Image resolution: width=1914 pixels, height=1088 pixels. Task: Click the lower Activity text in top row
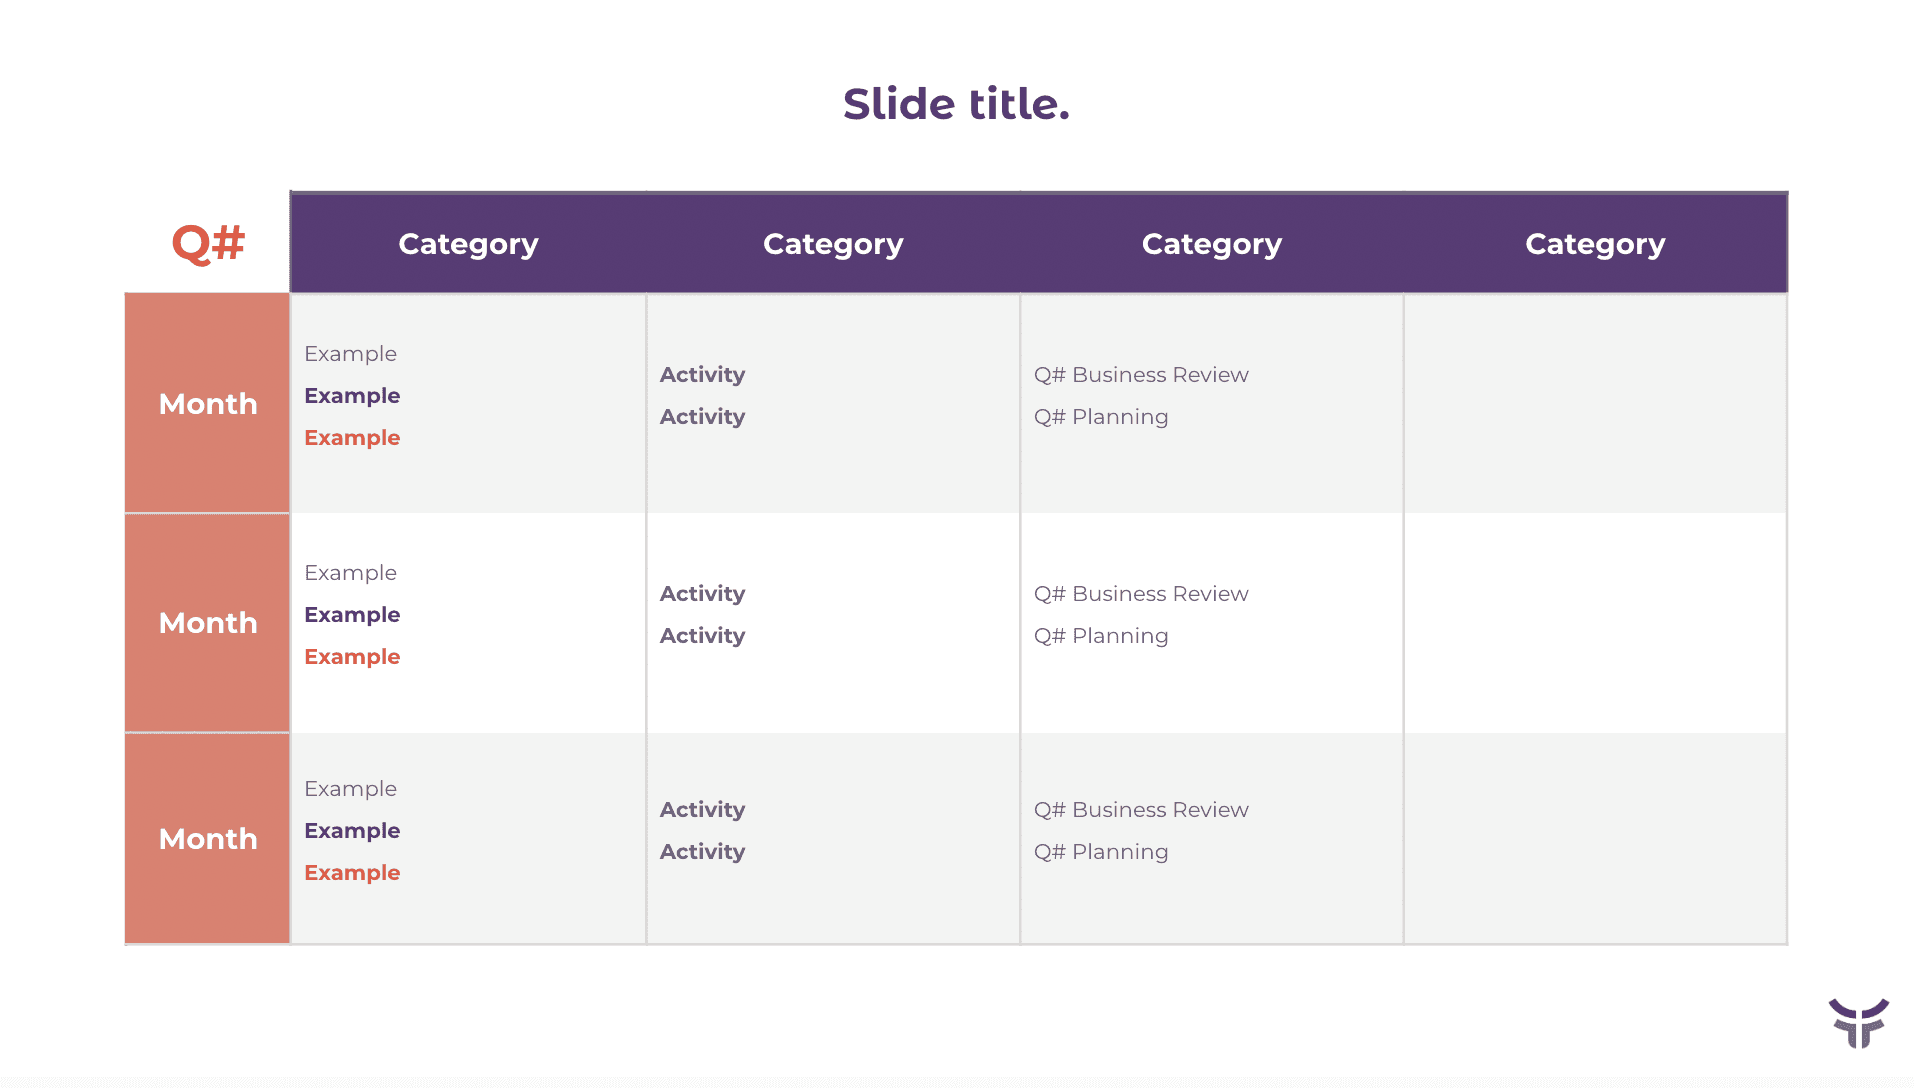point(702,417)
